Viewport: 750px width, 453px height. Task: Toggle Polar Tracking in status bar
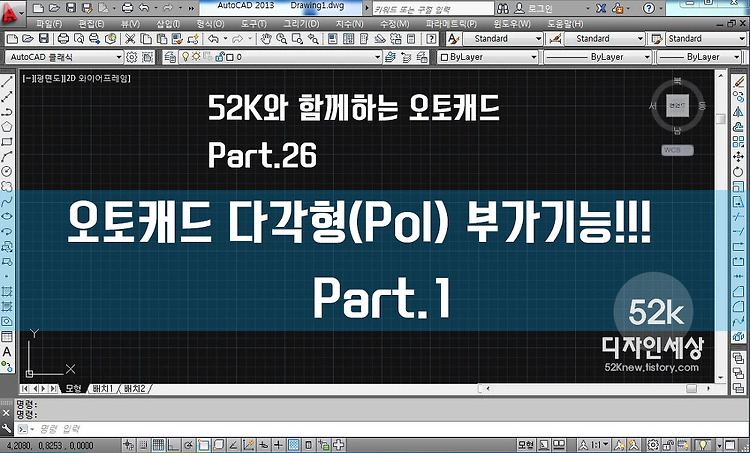pyautogui.click(x=188, y=445)
